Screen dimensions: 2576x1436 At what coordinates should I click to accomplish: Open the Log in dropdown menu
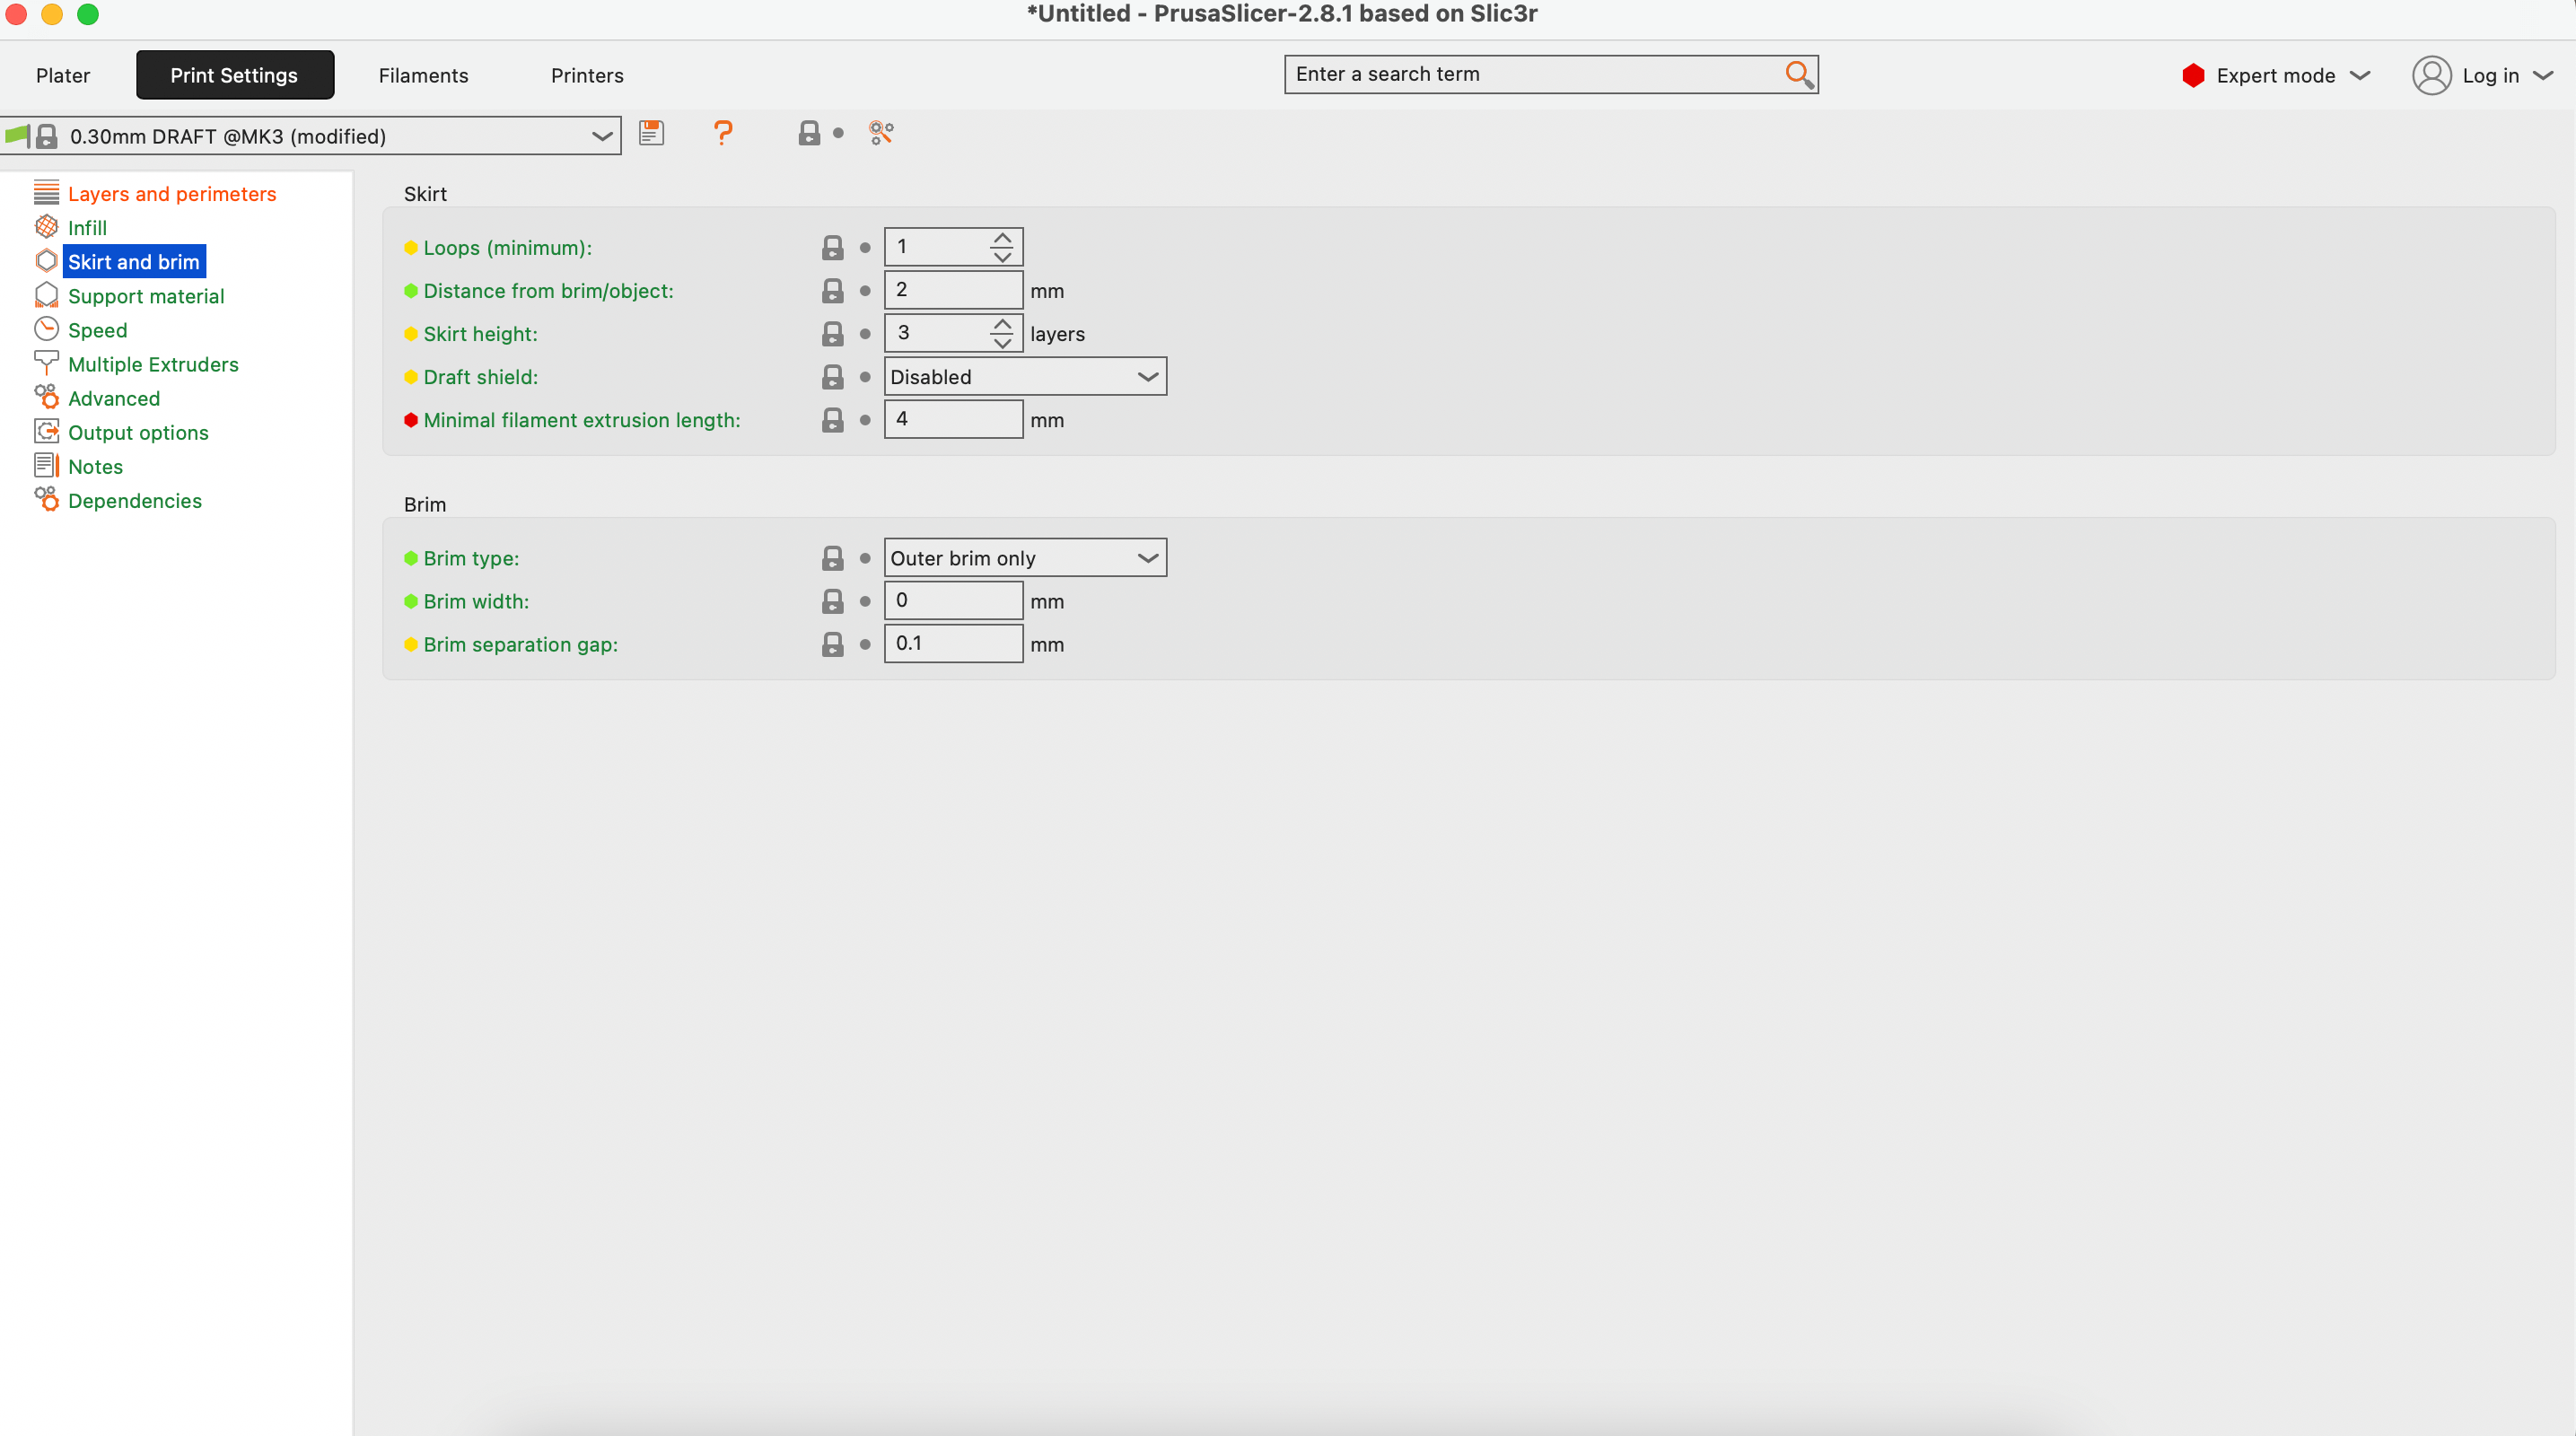2484,75
